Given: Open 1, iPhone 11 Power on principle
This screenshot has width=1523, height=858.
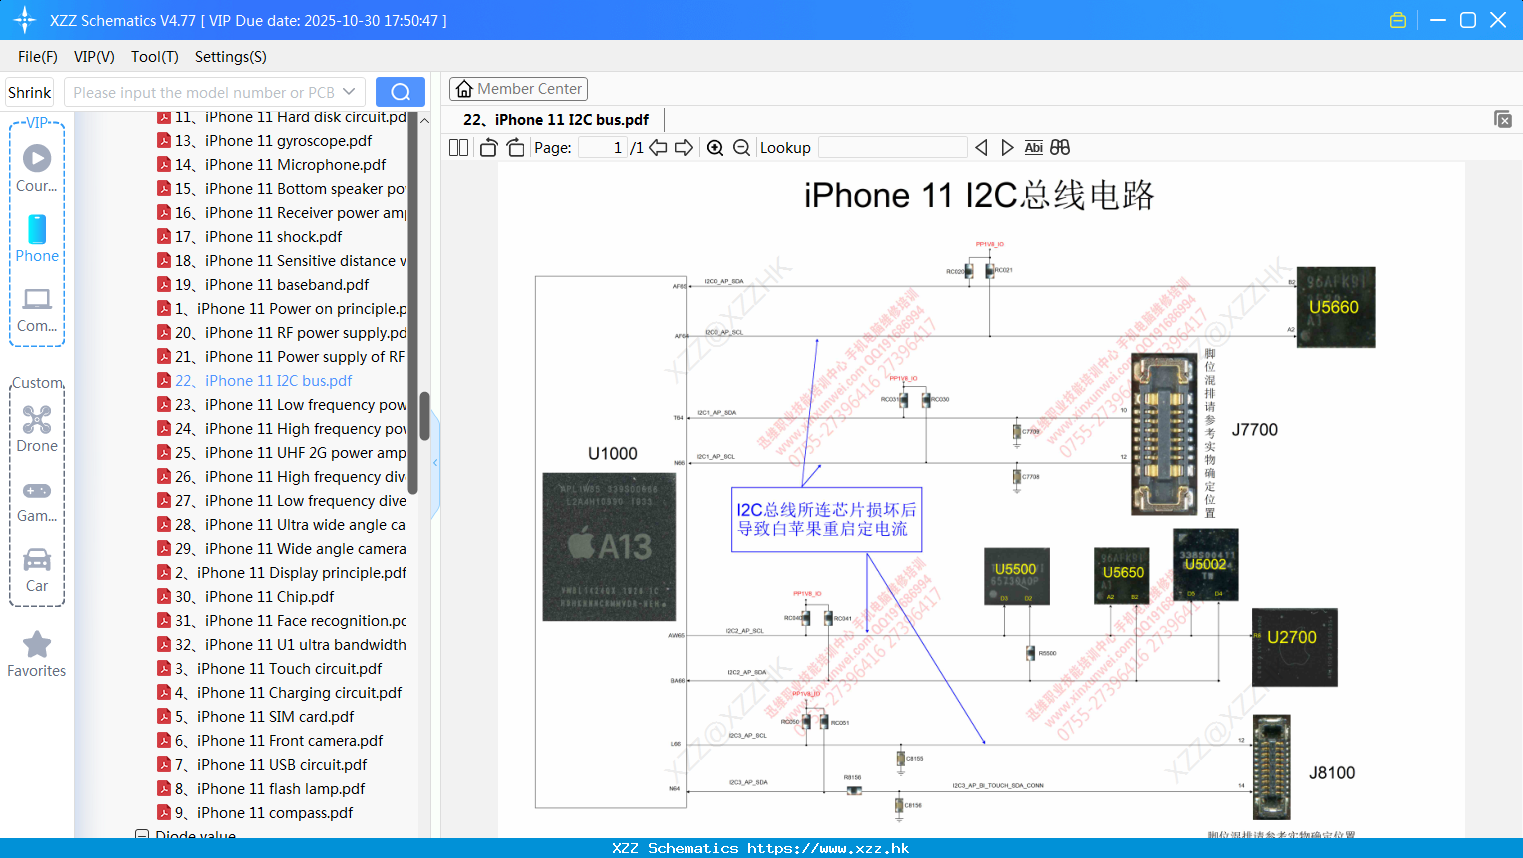Looking at the screenshot, I should coord(282,309).
